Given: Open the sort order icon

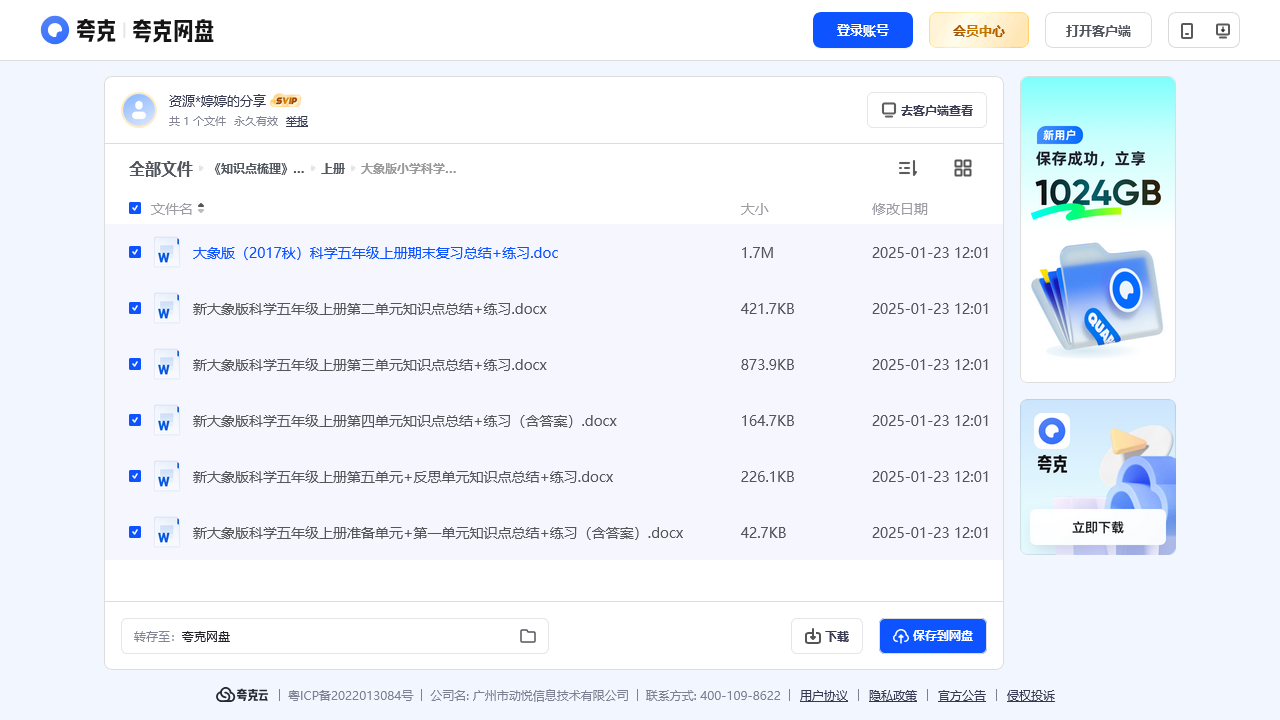Looking at the screenshot, I should [908, 168].
